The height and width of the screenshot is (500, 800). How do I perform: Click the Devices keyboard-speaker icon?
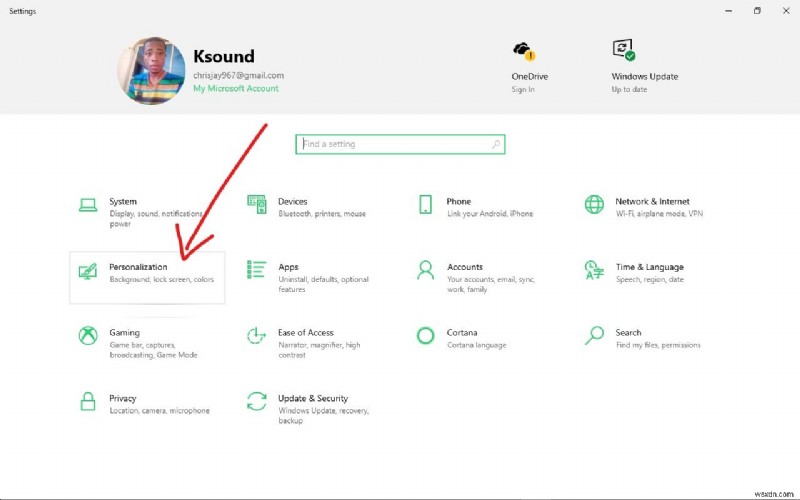(x=257, y=204)
